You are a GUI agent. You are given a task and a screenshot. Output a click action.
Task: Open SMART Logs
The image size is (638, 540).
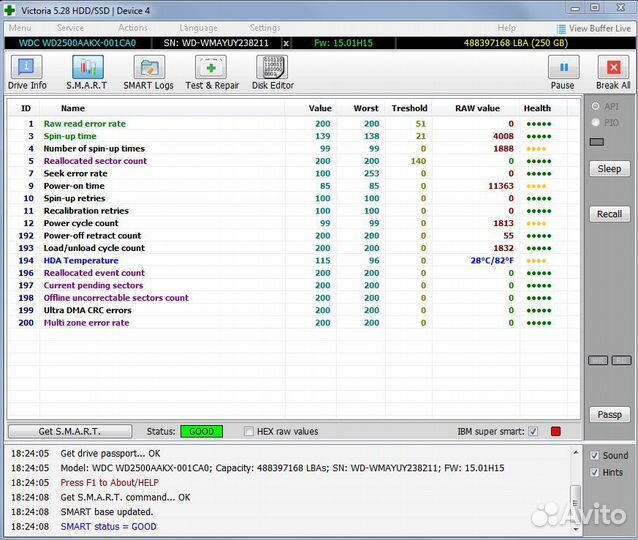pos(148,73)
